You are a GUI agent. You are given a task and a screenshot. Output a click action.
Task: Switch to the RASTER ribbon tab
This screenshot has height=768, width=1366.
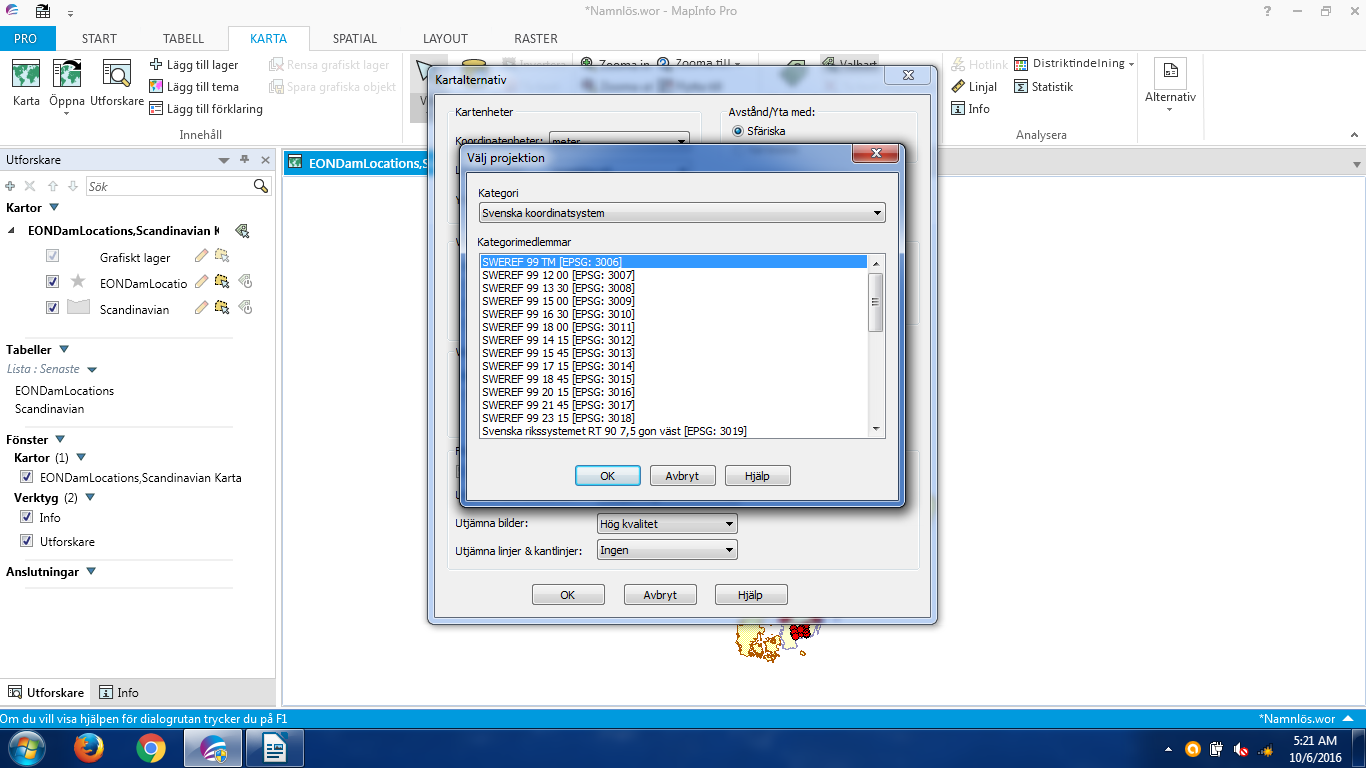tap(536, 39)
